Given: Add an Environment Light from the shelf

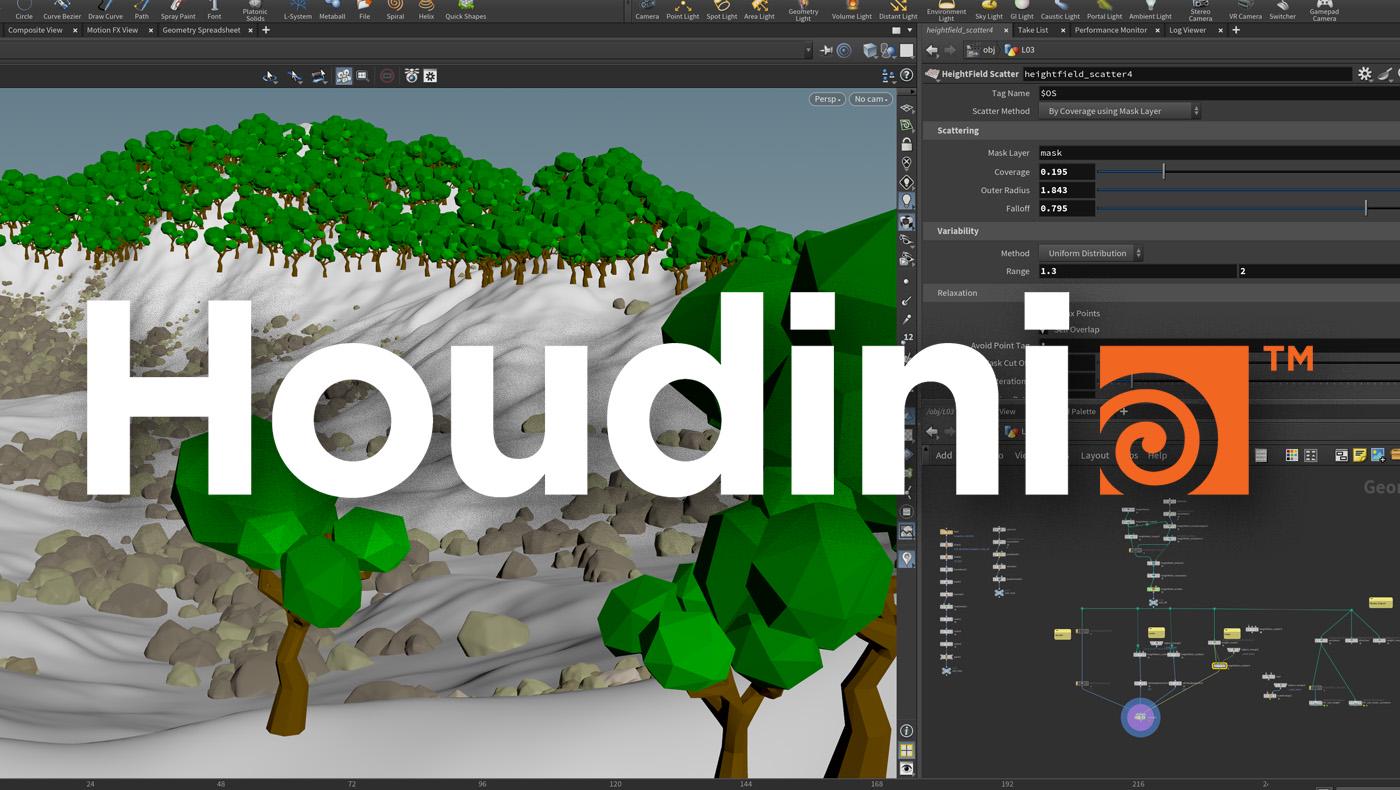Looking at the screenshot, I should 946,10.
